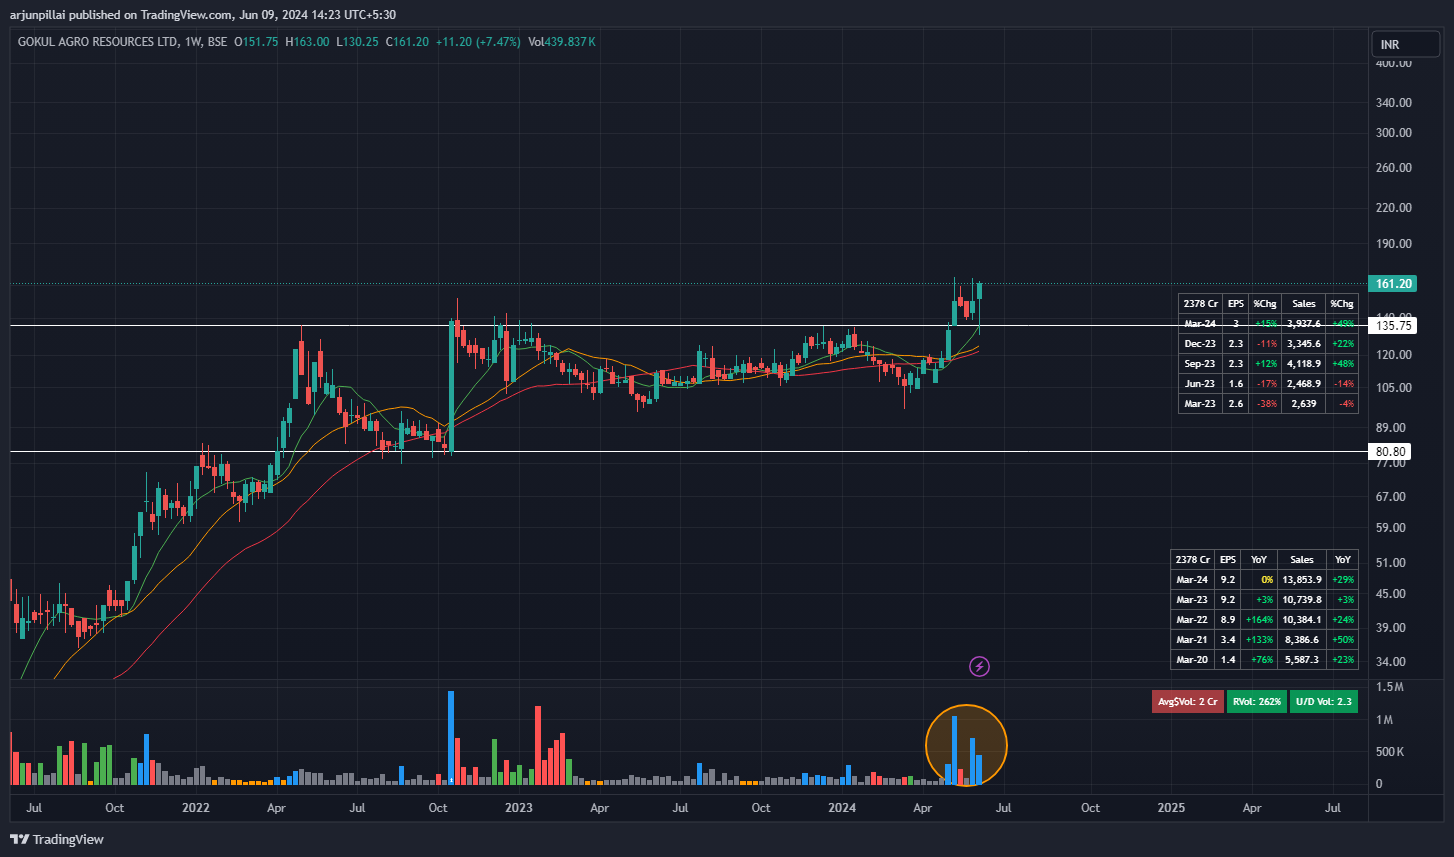Viewport: 1454px width, 857px height.
Task: Click the +48% sales change cell
Action: [1341, 363]
